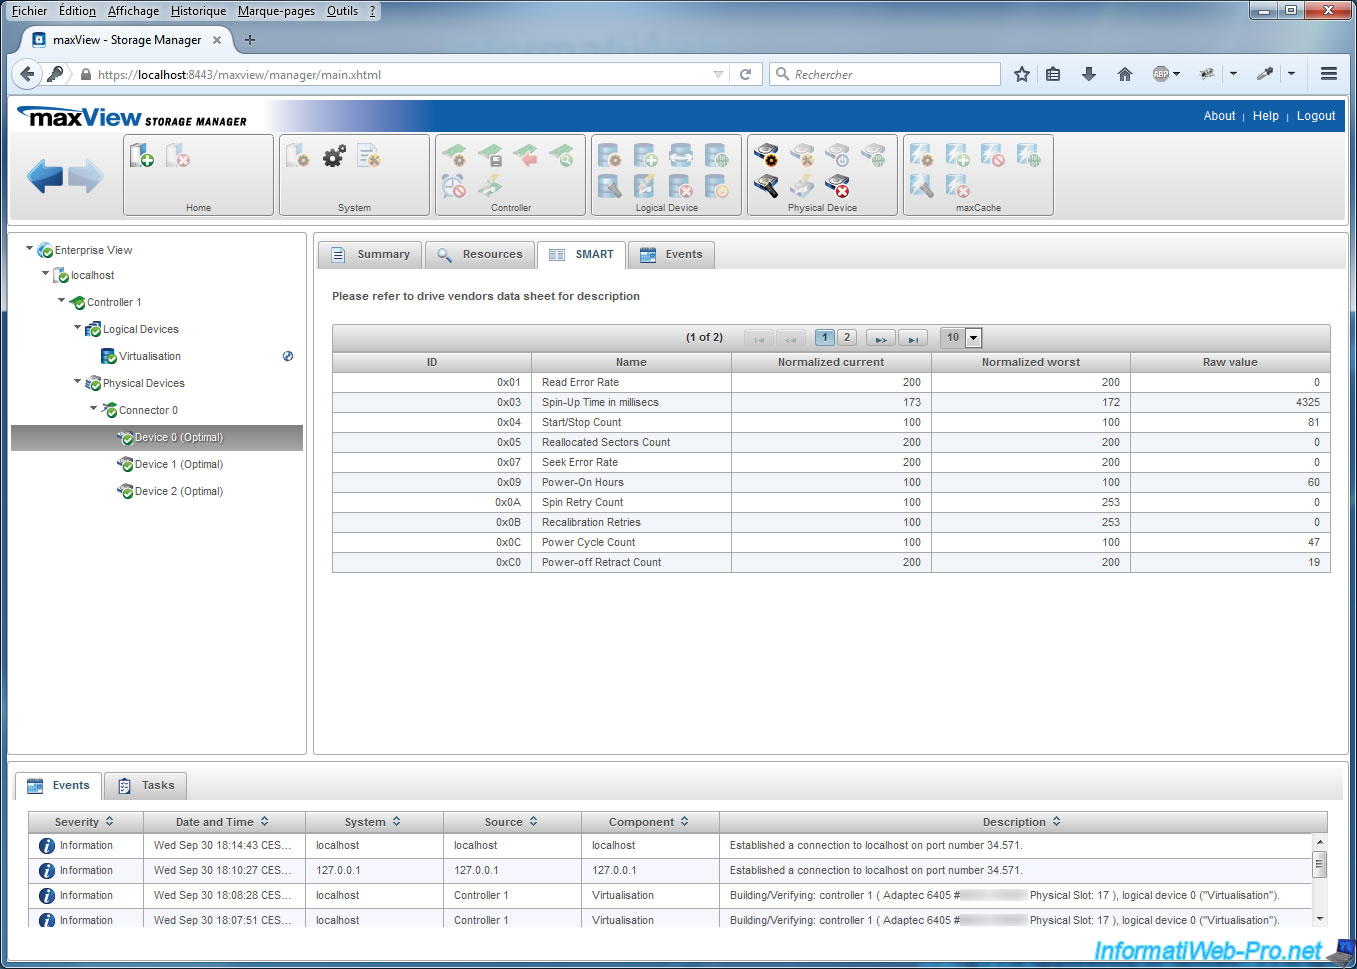Screen dimensions: 1357x969
Task: Sort events by the Severity column arrows
Action: (110, 822)
